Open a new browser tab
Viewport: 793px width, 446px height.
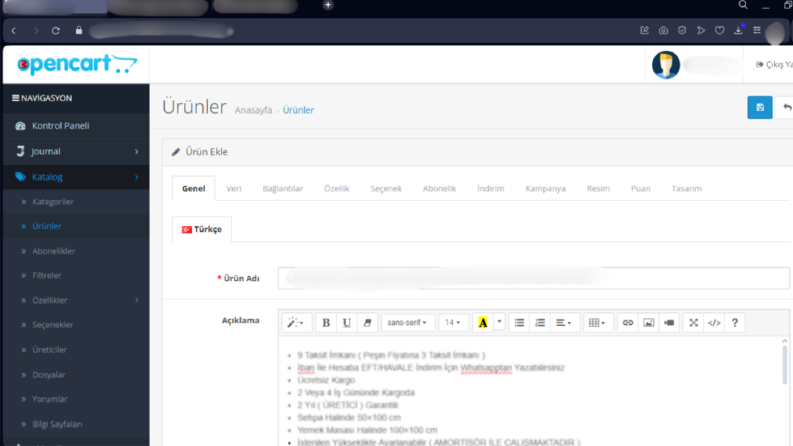point(328,5)
